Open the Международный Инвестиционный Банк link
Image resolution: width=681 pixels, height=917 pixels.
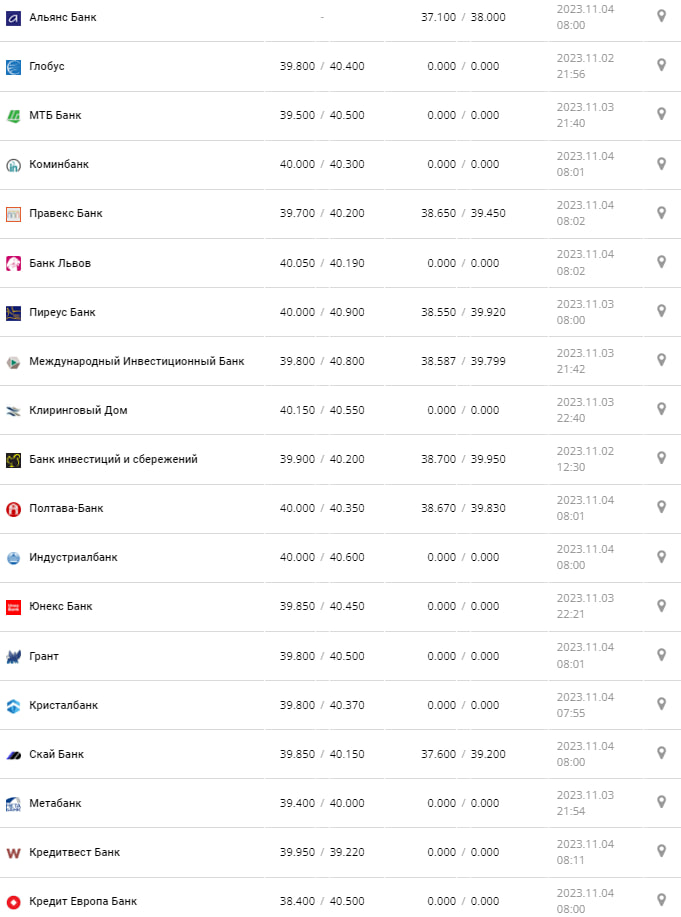136,361
